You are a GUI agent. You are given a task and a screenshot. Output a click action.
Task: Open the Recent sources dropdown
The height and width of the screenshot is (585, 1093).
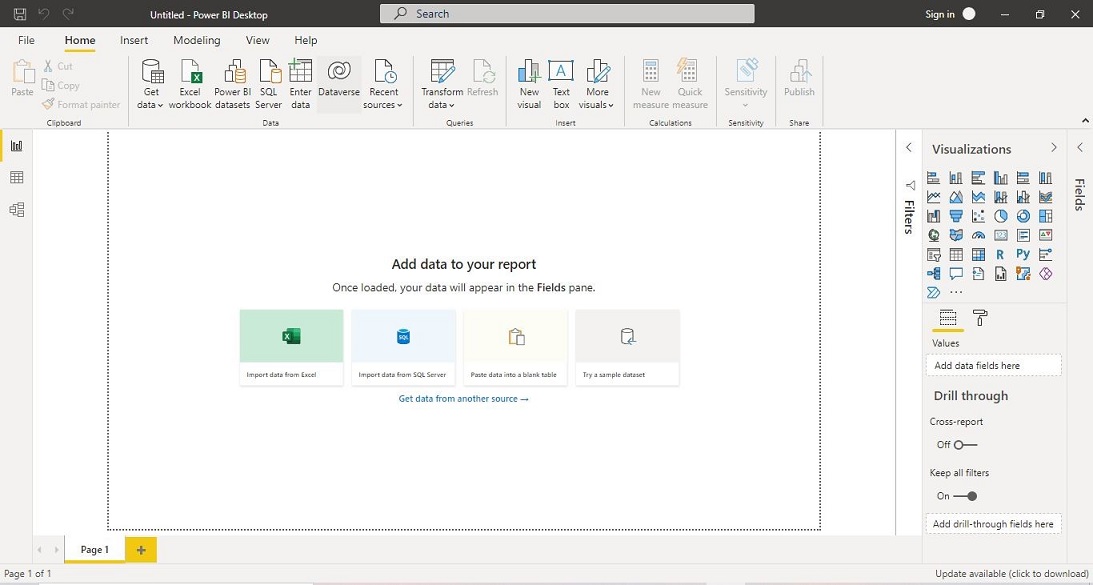[383, 84]
